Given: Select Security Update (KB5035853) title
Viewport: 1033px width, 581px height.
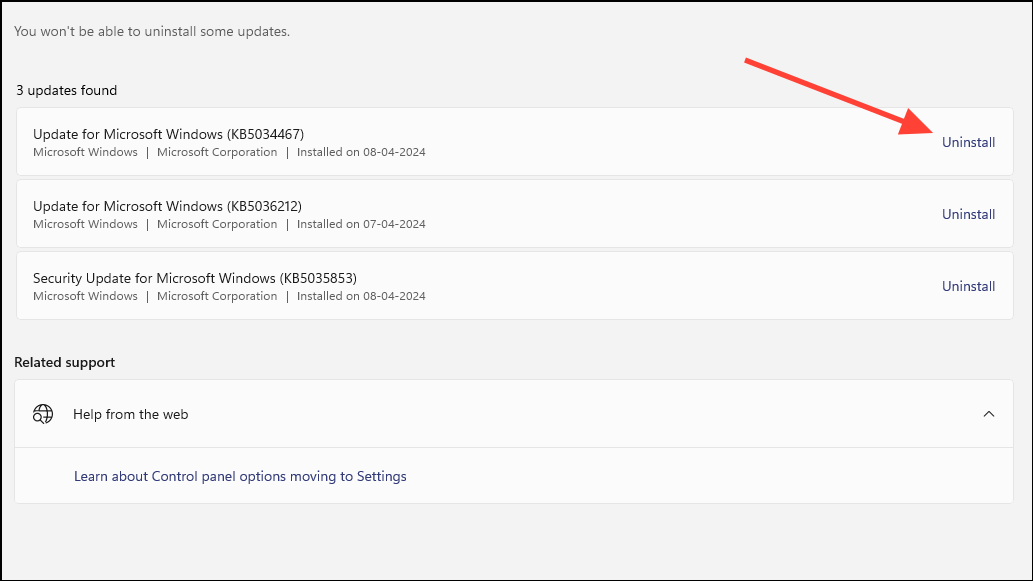Looking at the screenshot, I should point(195,278).
